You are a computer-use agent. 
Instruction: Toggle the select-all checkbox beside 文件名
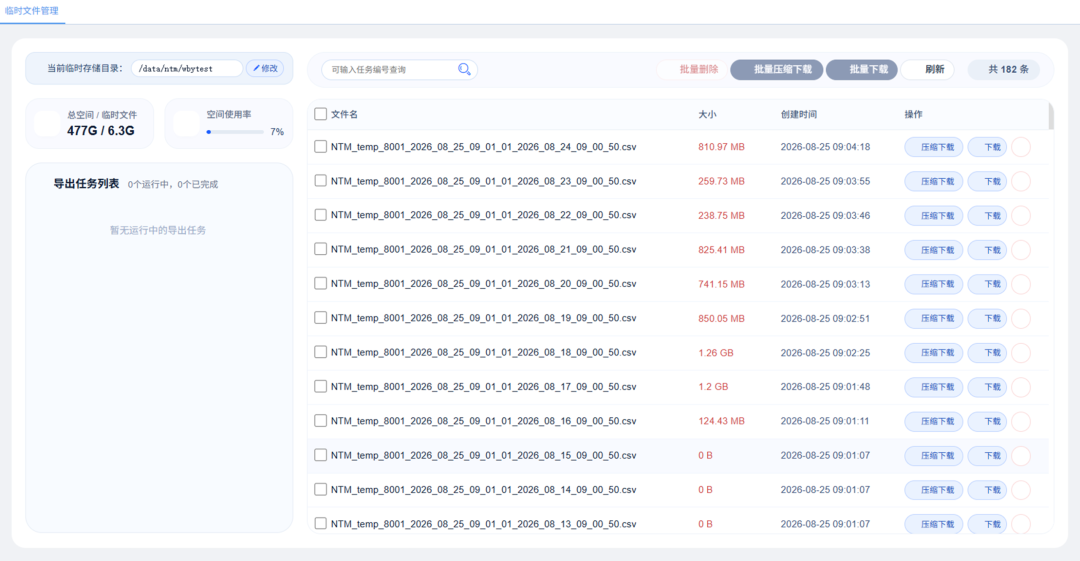[320, 114]
